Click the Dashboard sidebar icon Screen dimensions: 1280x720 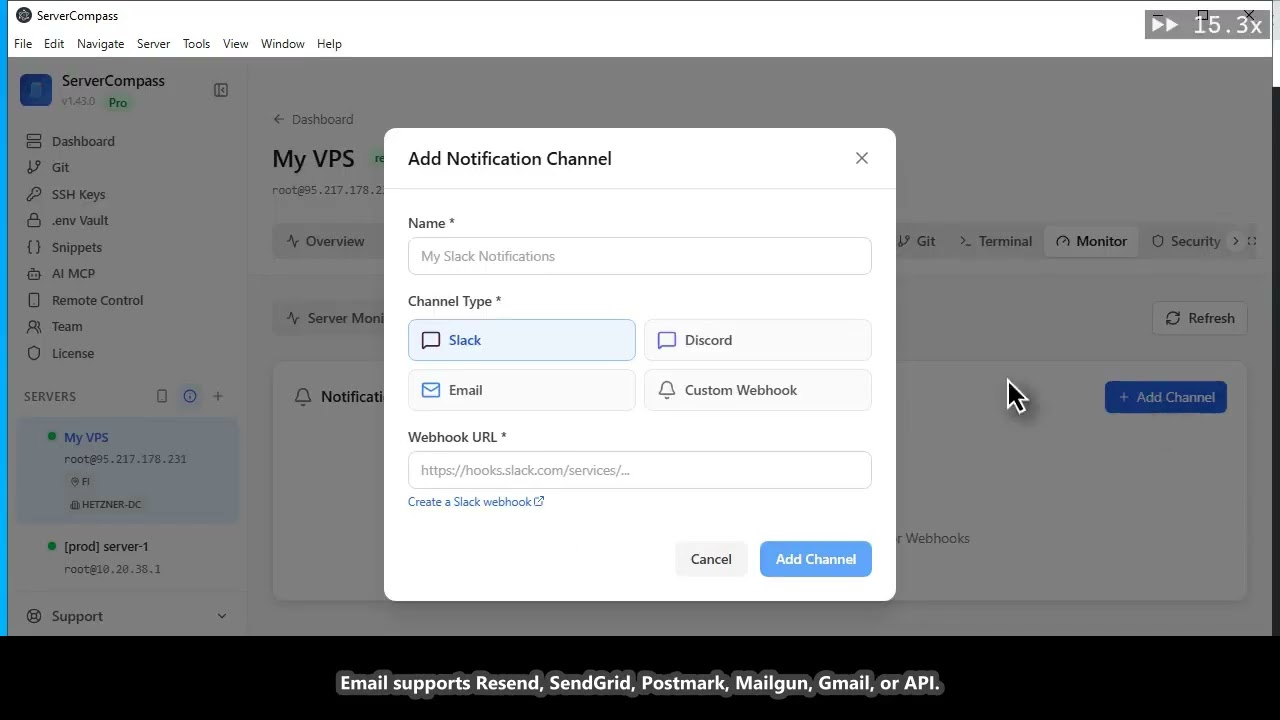(34, 141)
